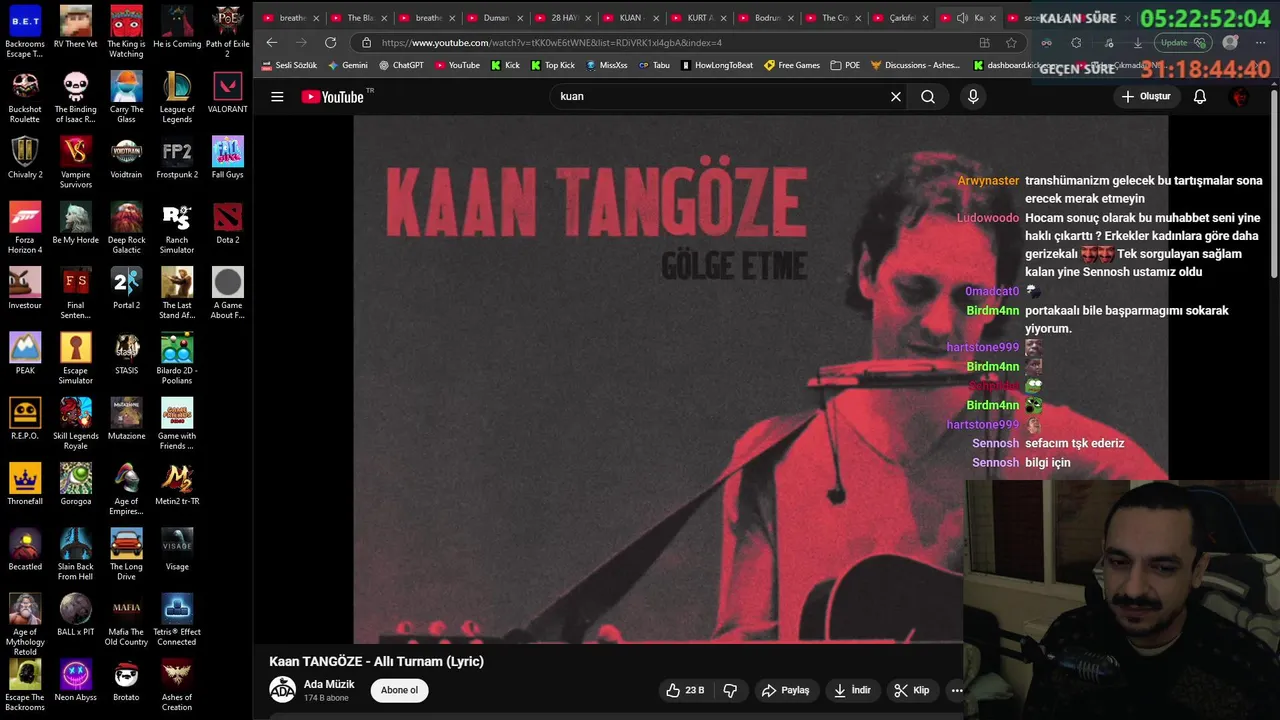
Task: Open Brotato desktop icon
Action: tap(126, 680)
